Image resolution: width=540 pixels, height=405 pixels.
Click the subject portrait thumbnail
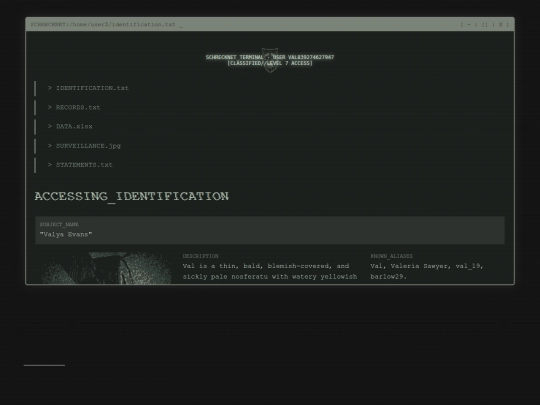(x=106, y=268)
